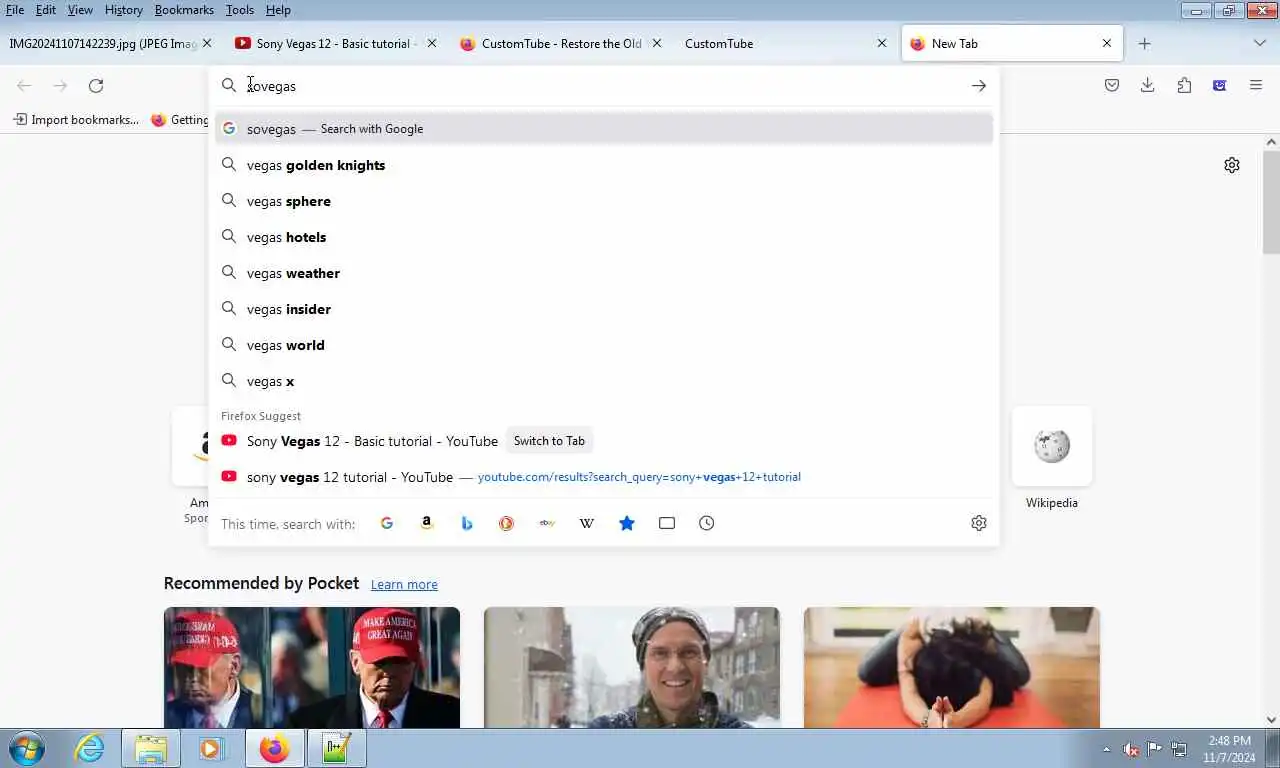Search this time with Google icon

pyautogui.click(x=387, y=523)
